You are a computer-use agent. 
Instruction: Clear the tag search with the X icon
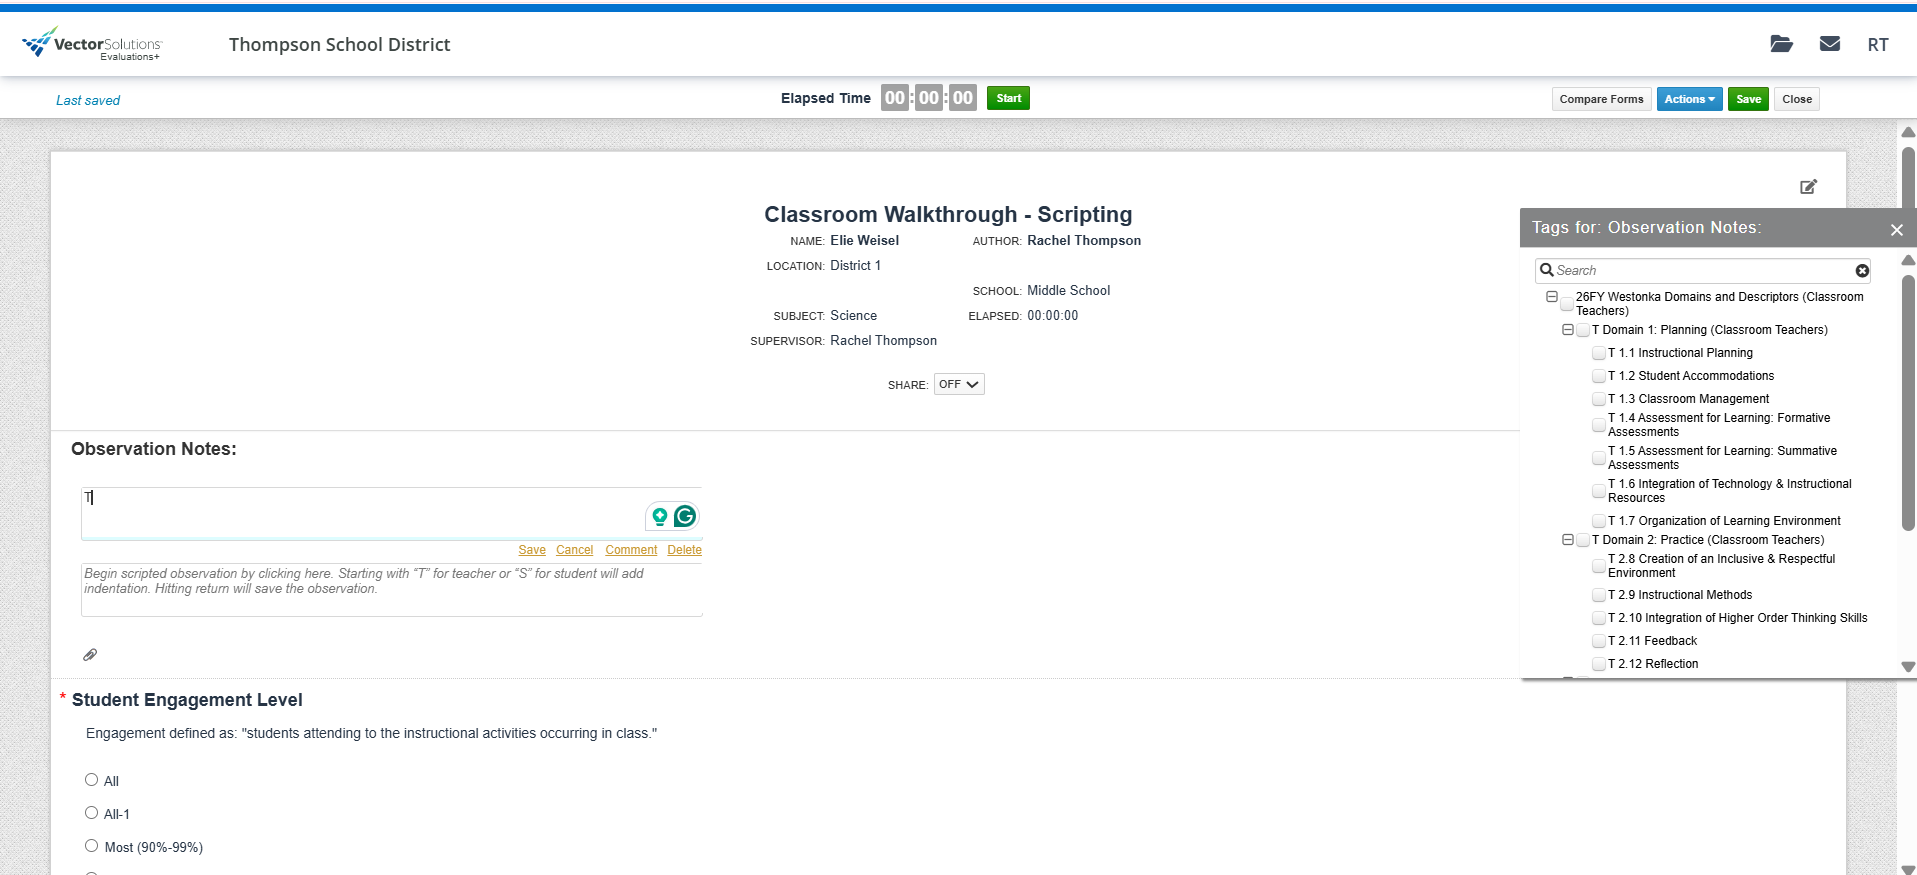[x=1862, y=271]
